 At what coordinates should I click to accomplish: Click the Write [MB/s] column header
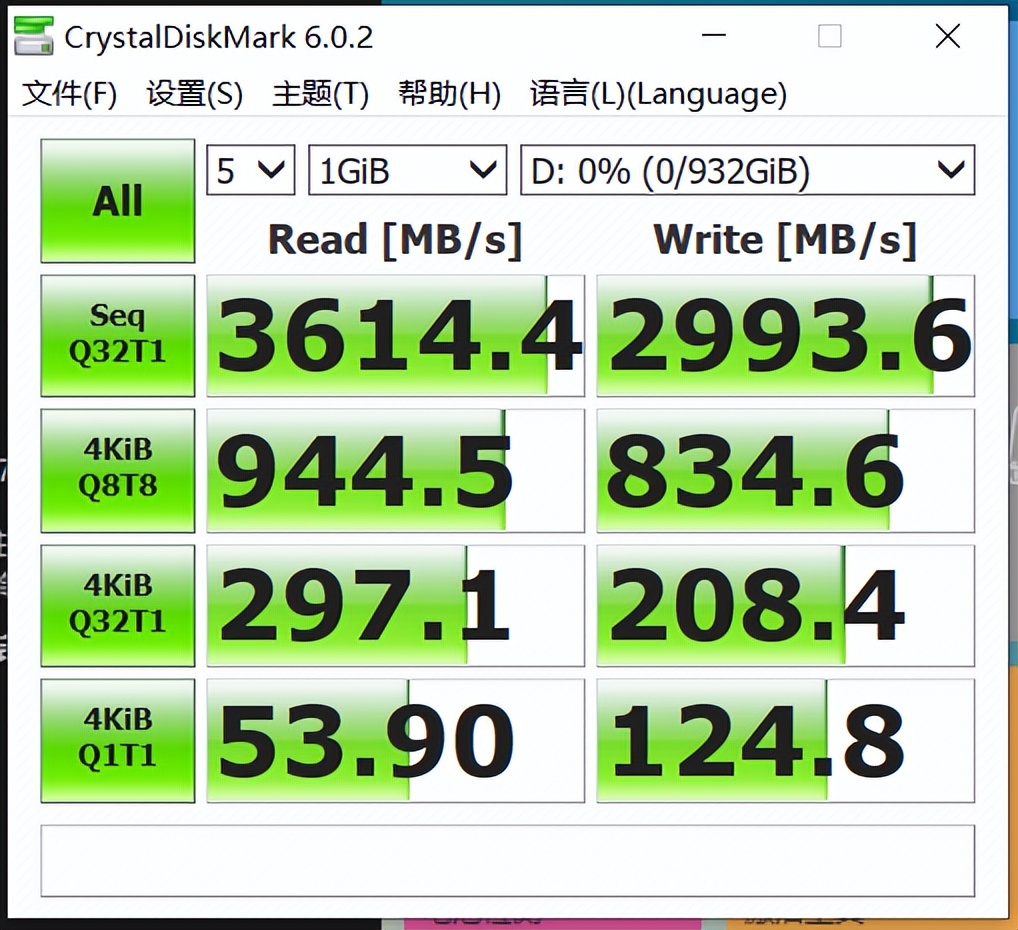785,240
